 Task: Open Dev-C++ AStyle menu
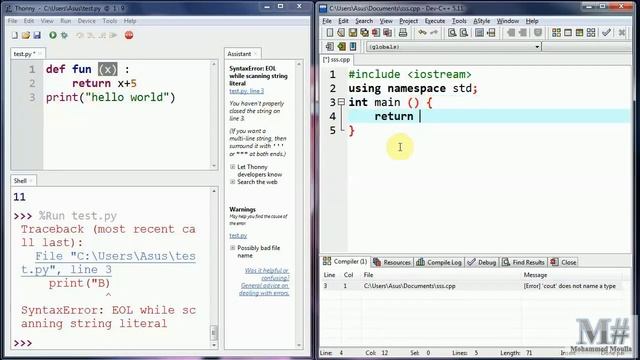pos(482,21)
